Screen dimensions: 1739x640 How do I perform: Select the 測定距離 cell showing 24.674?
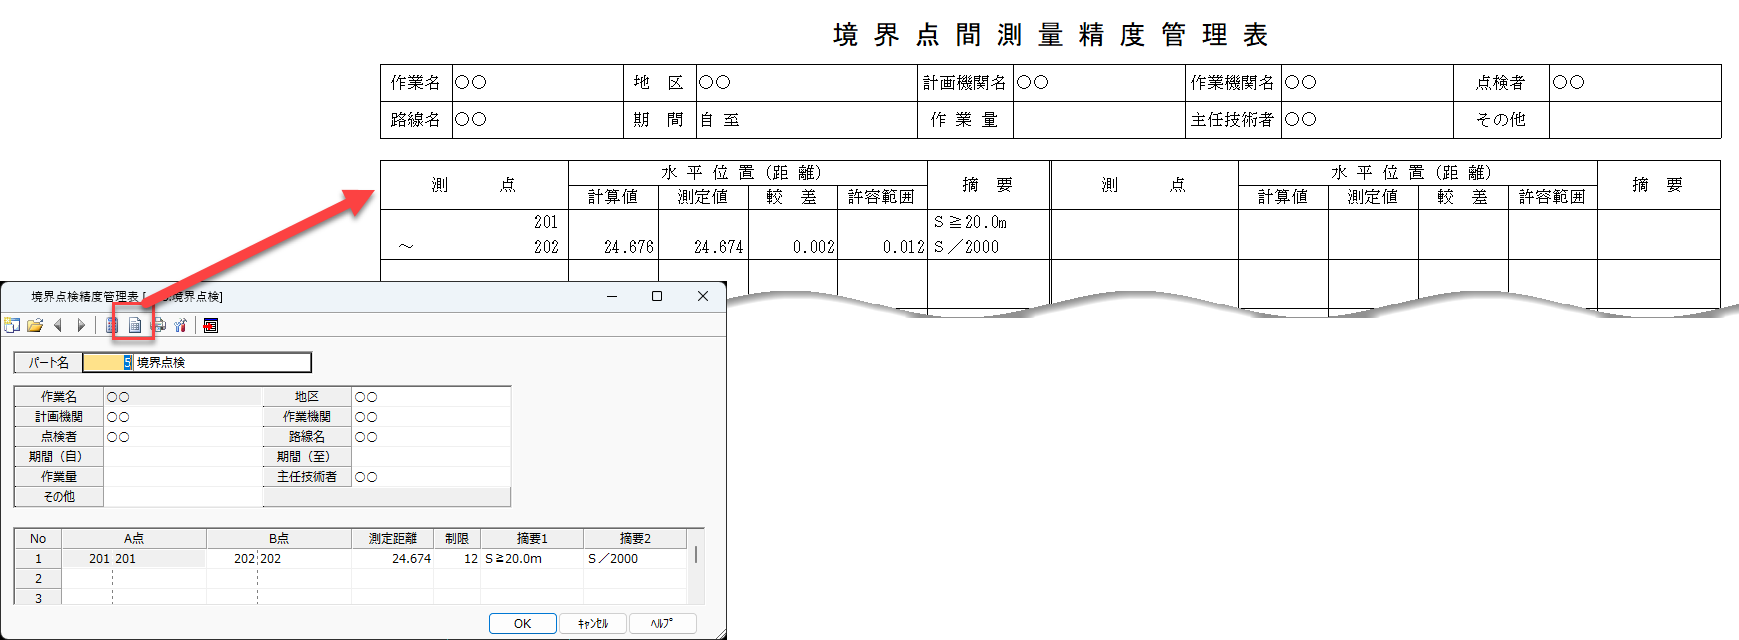tap(393, 559)
